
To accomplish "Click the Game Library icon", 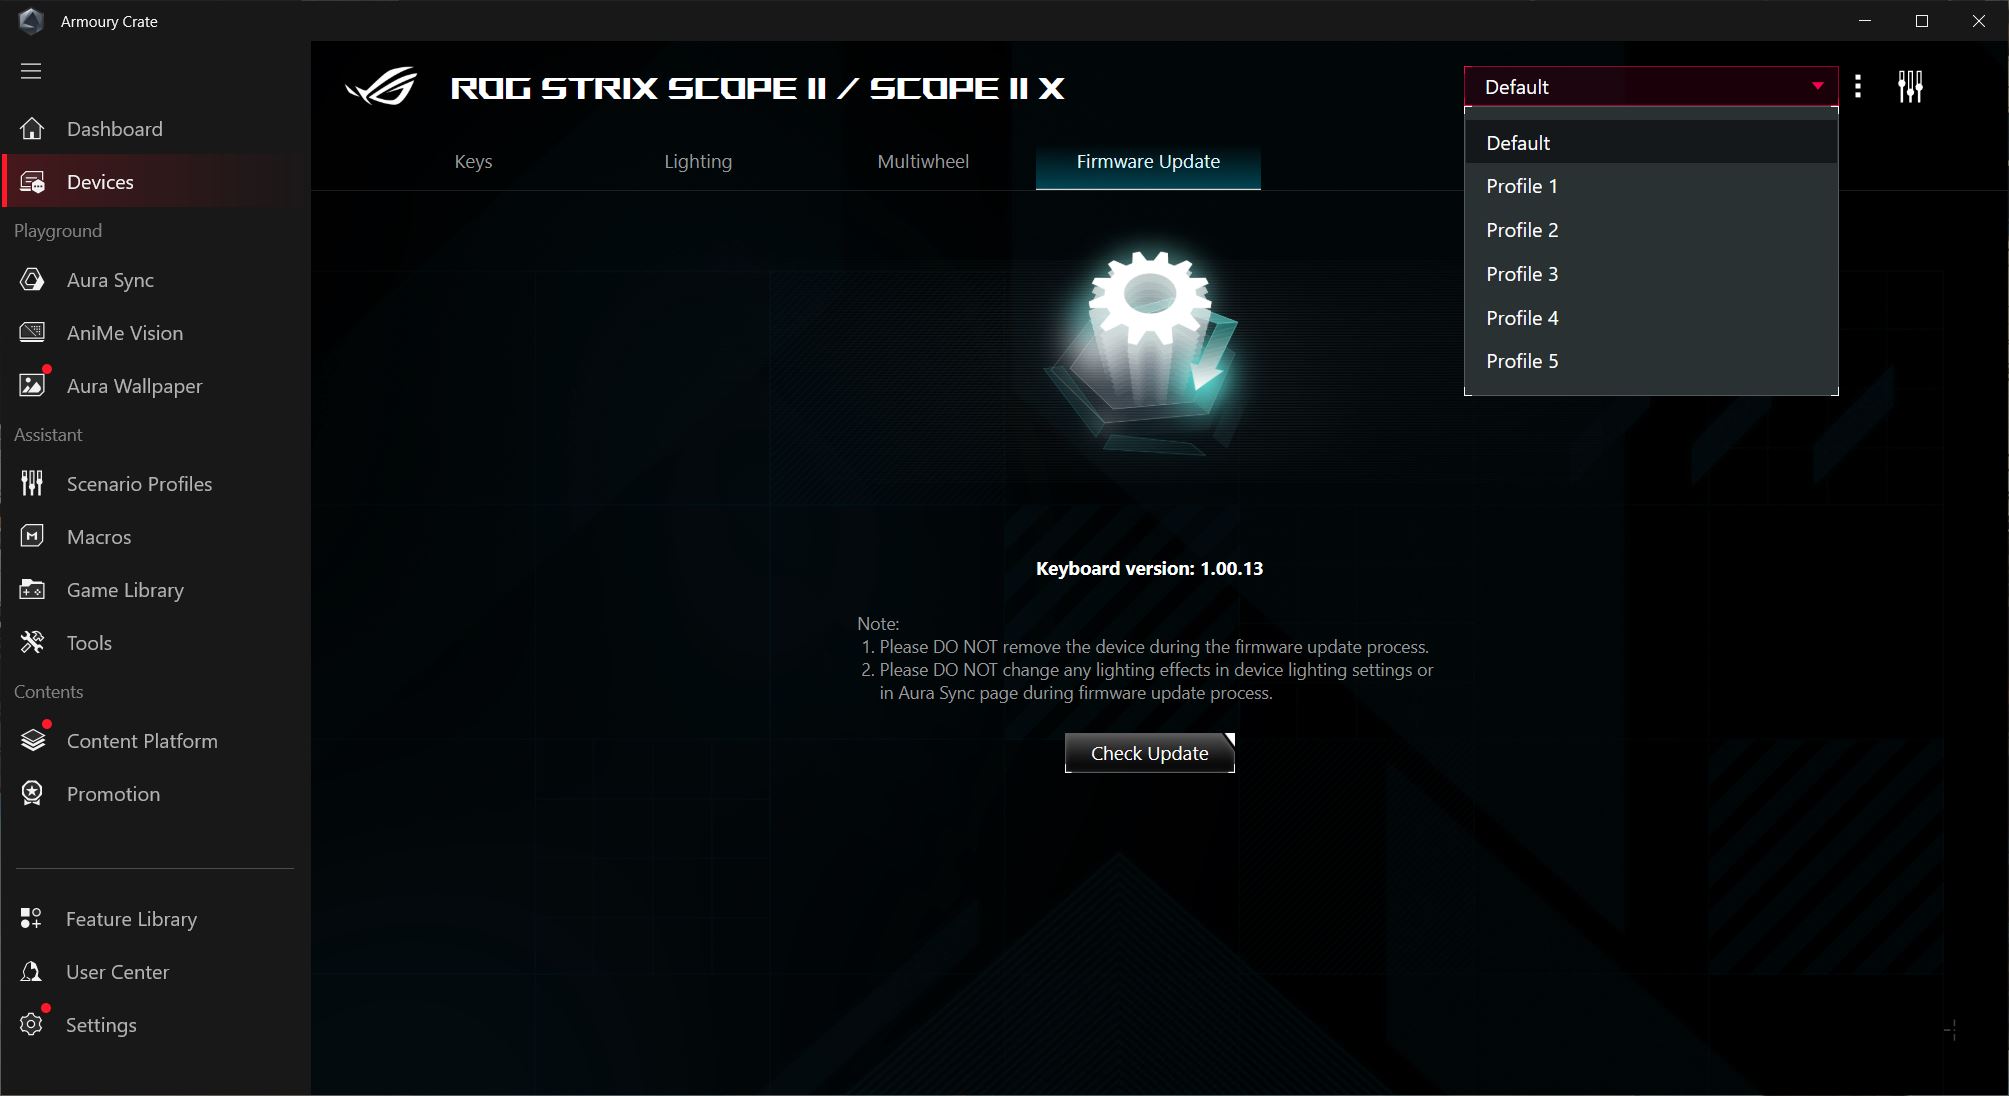I will coord(32,590).
